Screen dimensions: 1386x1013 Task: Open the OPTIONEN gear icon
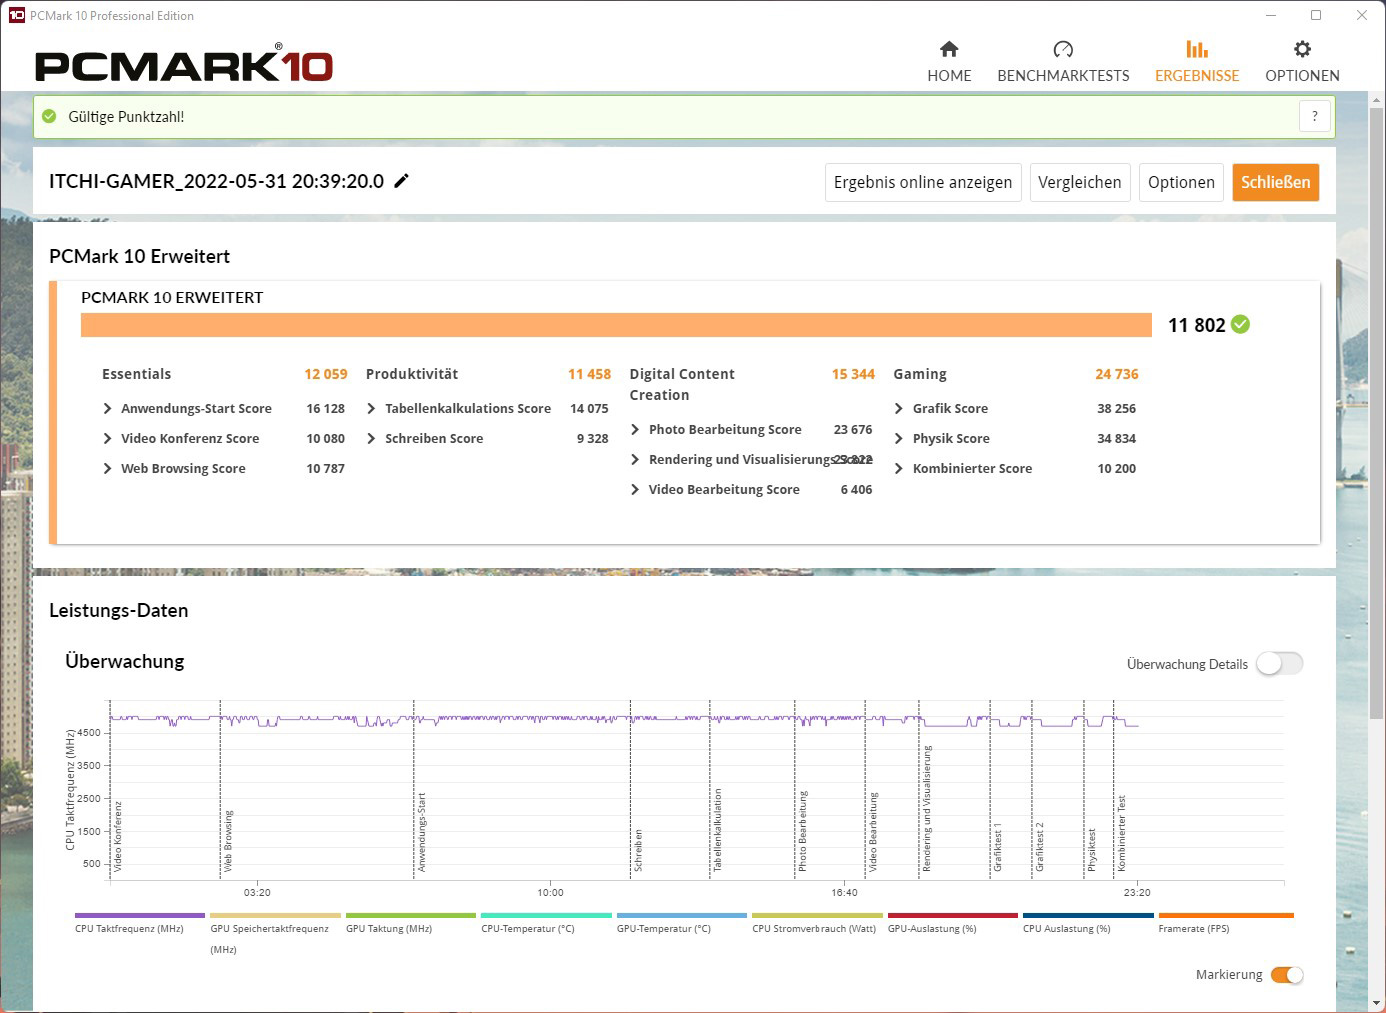[1302, 49]
